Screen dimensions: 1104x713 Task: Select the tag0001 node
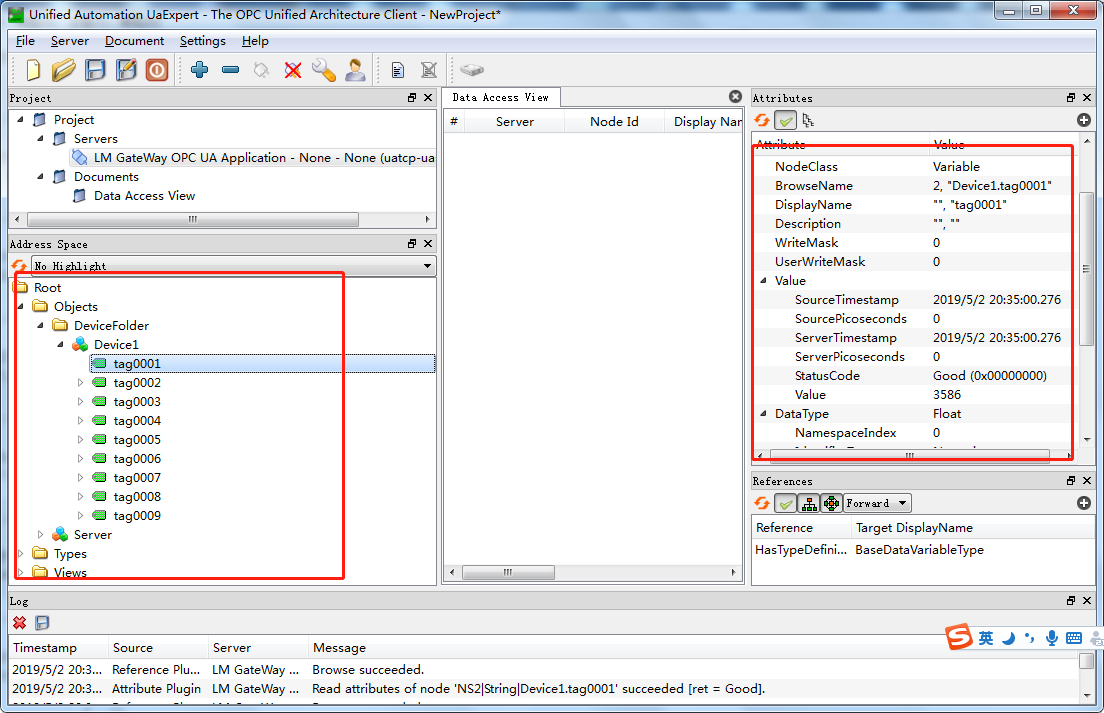[x=137, y=363]
